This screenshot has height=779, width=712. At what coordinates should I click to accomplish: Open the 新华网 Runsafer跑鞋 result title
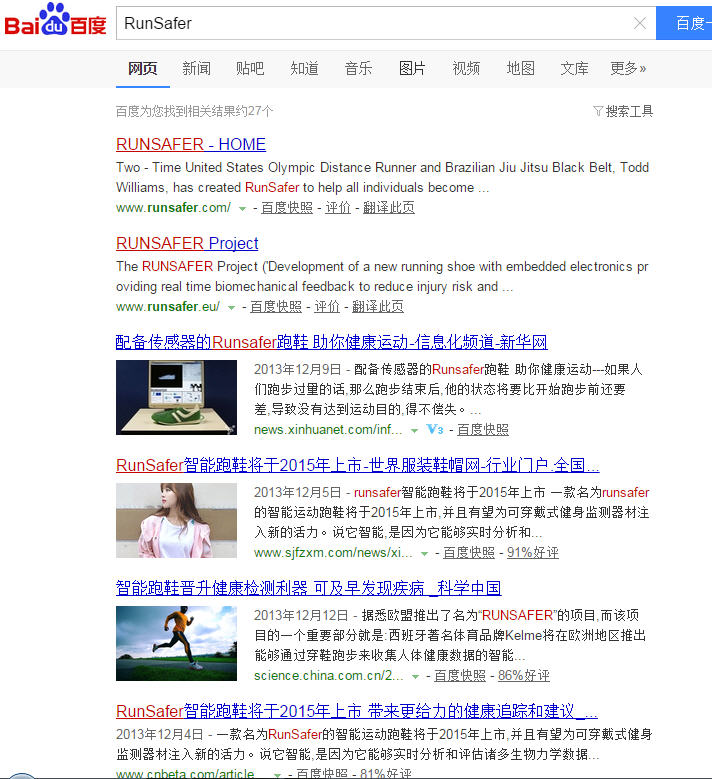point(331,342)
